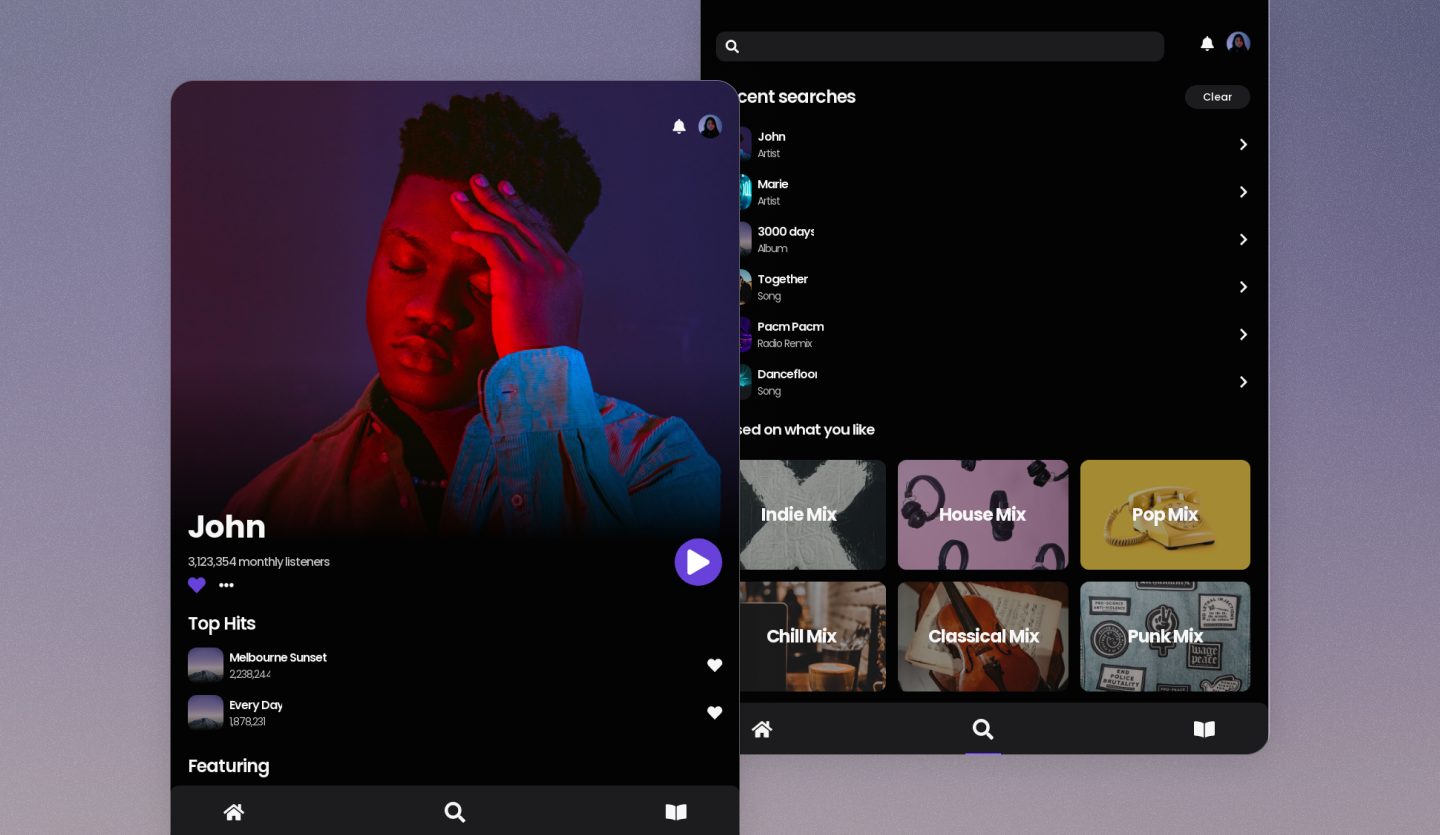Open the Pop Mix playlist tile
The image size is (1440, 835).
[1164, 514]
